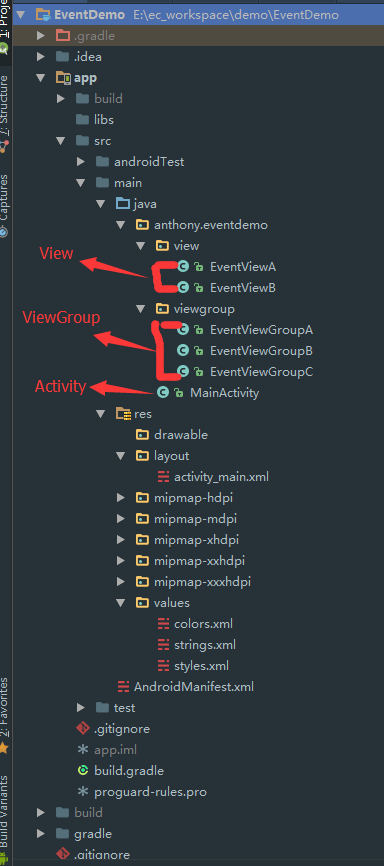Click the EventViewB class icon
This screenshot has height=866, width=384.
point(183,288)
